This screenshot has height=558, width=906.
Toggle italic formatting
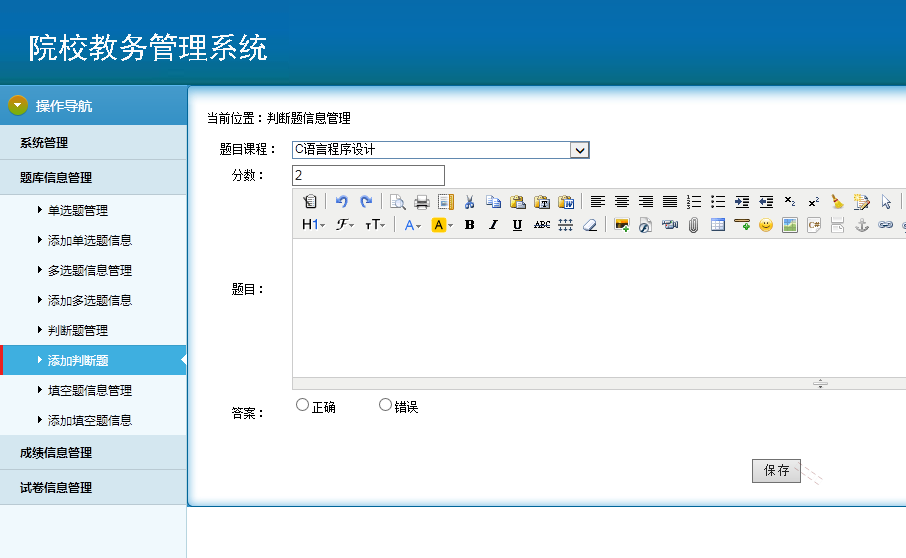pyautogui.click(x=493, y=225)
